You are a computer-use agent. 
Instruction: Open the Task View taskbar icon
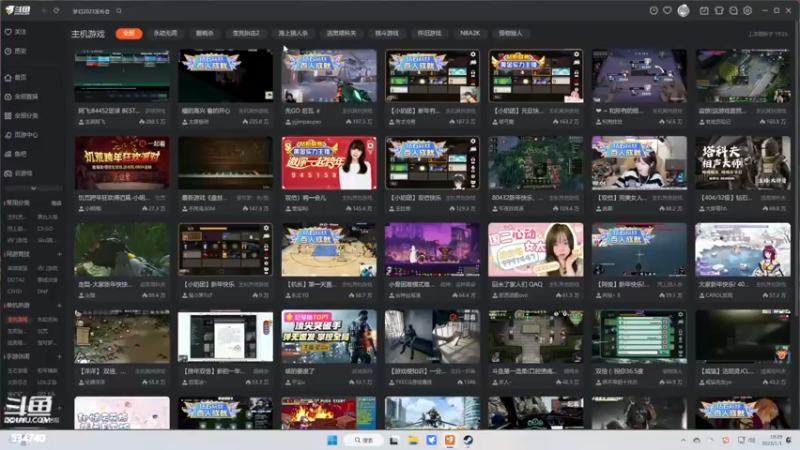394,440
